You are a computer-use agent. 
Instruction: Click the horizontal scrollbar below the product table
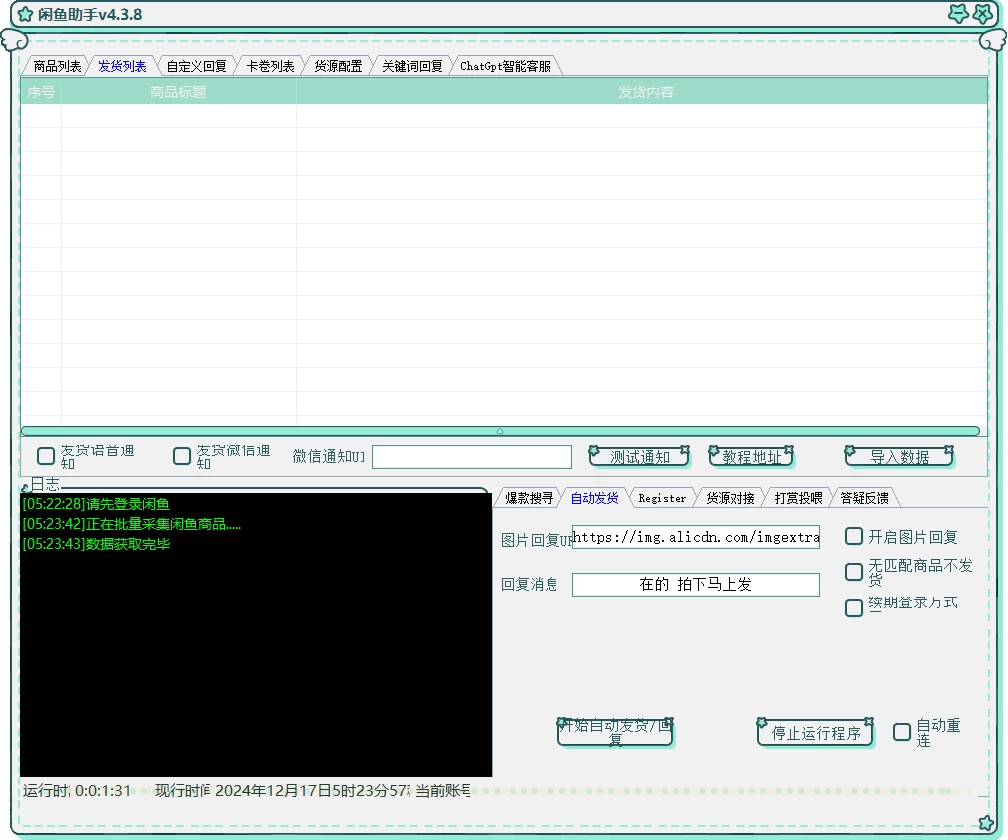click(x=499, y=430)
